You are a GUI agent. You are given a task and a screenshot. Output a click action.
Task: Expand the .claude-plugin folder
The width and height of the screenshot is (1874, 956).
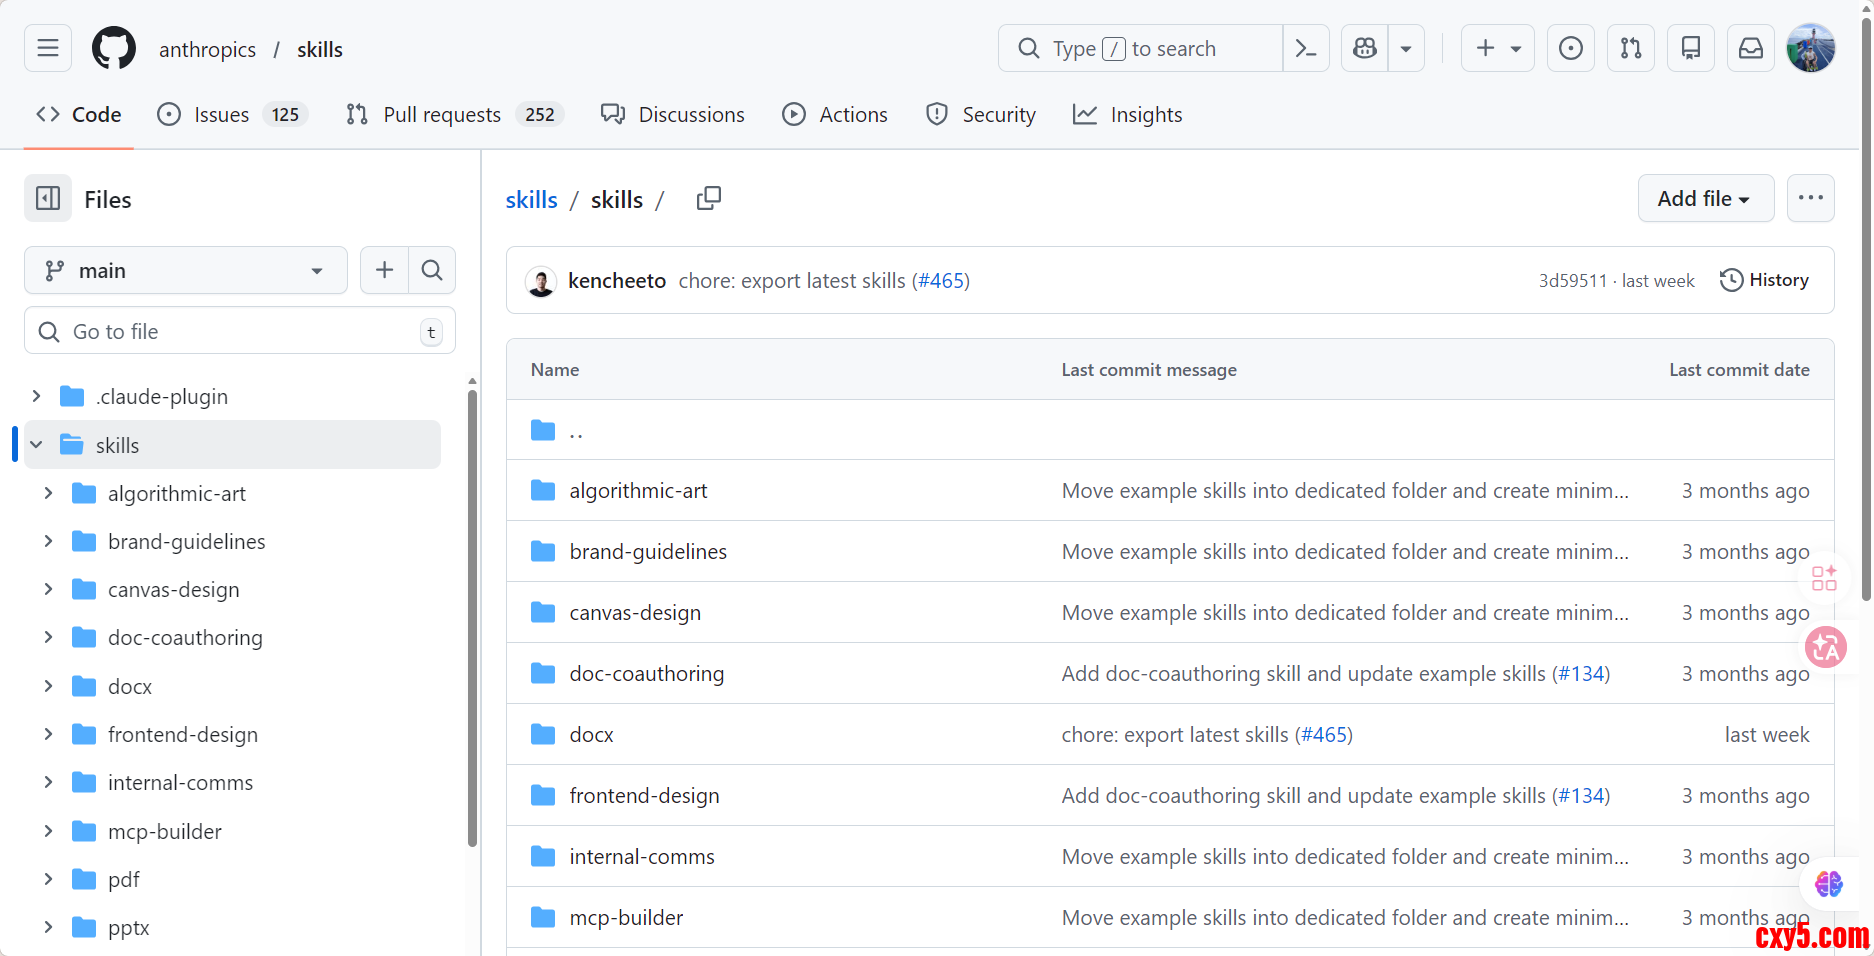(37, 397)
